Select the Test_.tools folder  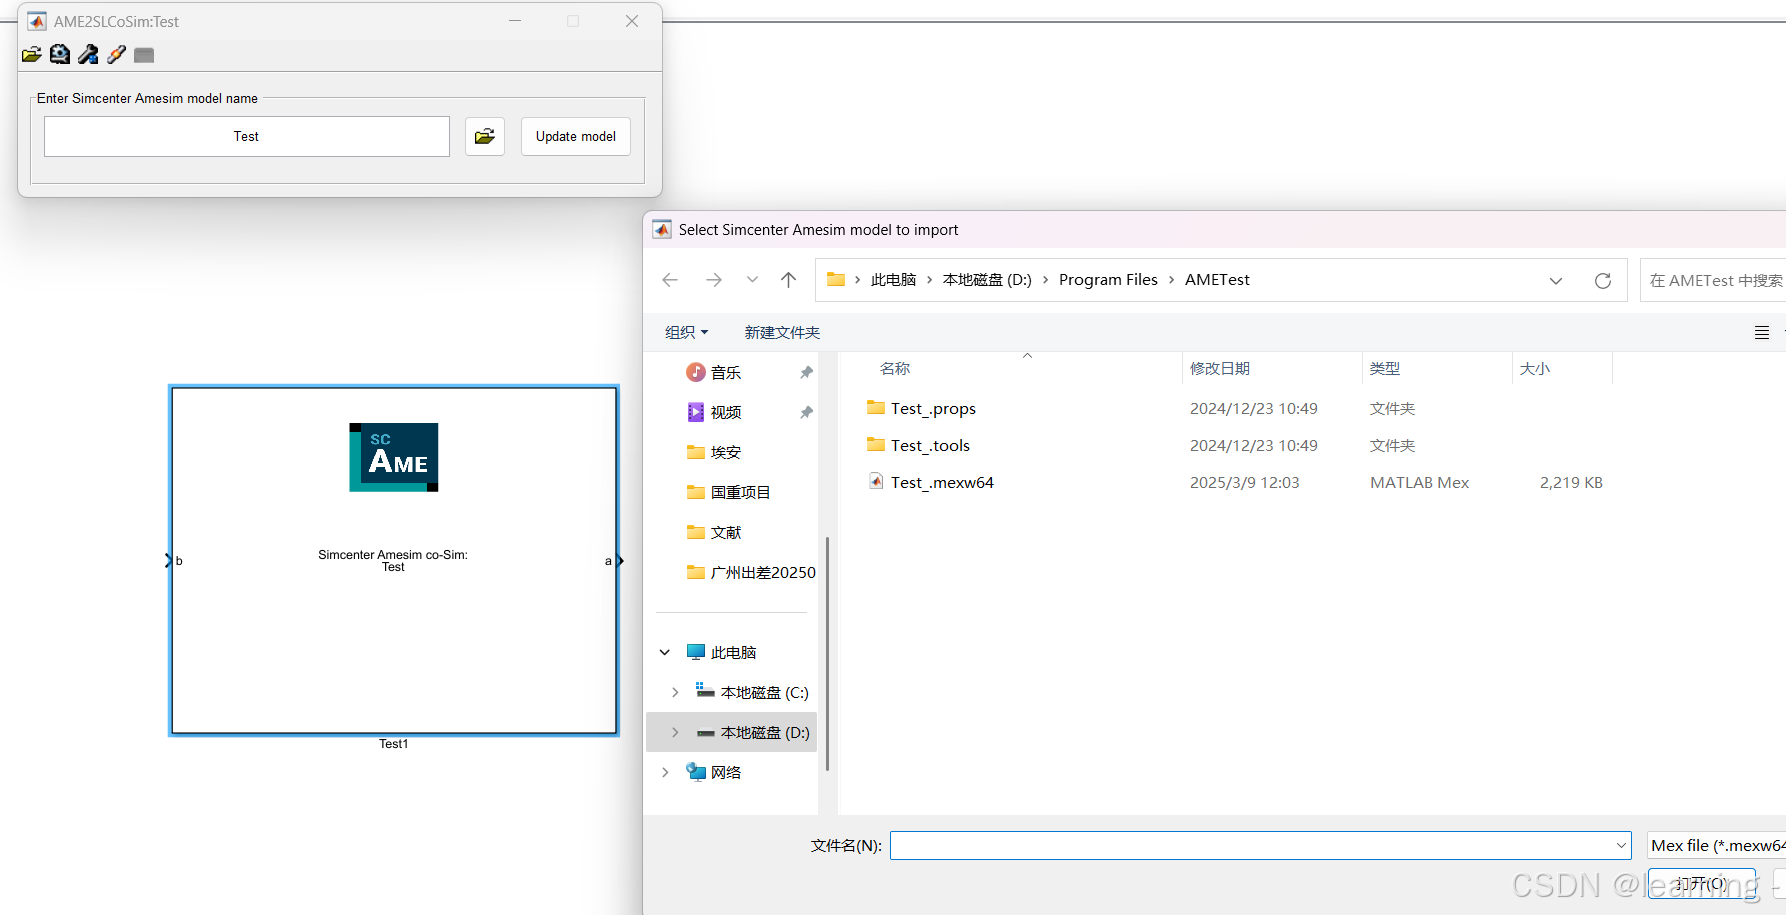click(930, 445)
